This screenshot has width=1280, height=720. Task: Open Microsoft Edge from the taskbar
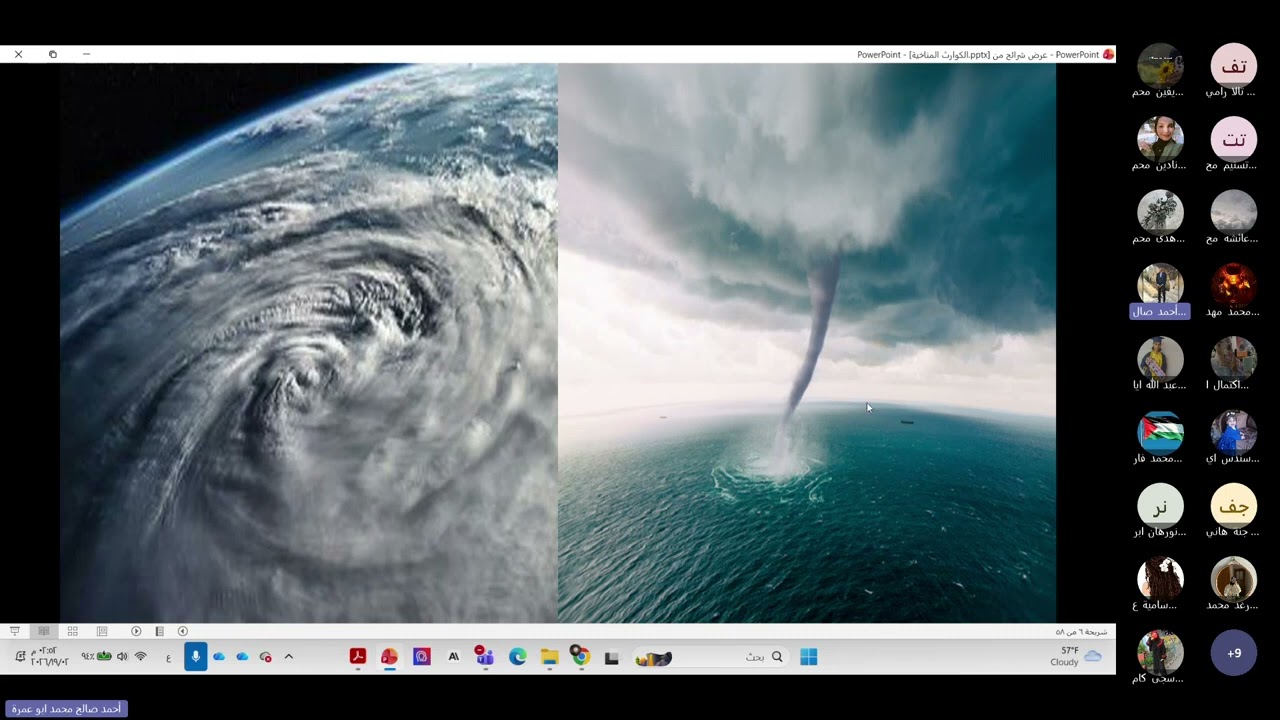point(517,657)
